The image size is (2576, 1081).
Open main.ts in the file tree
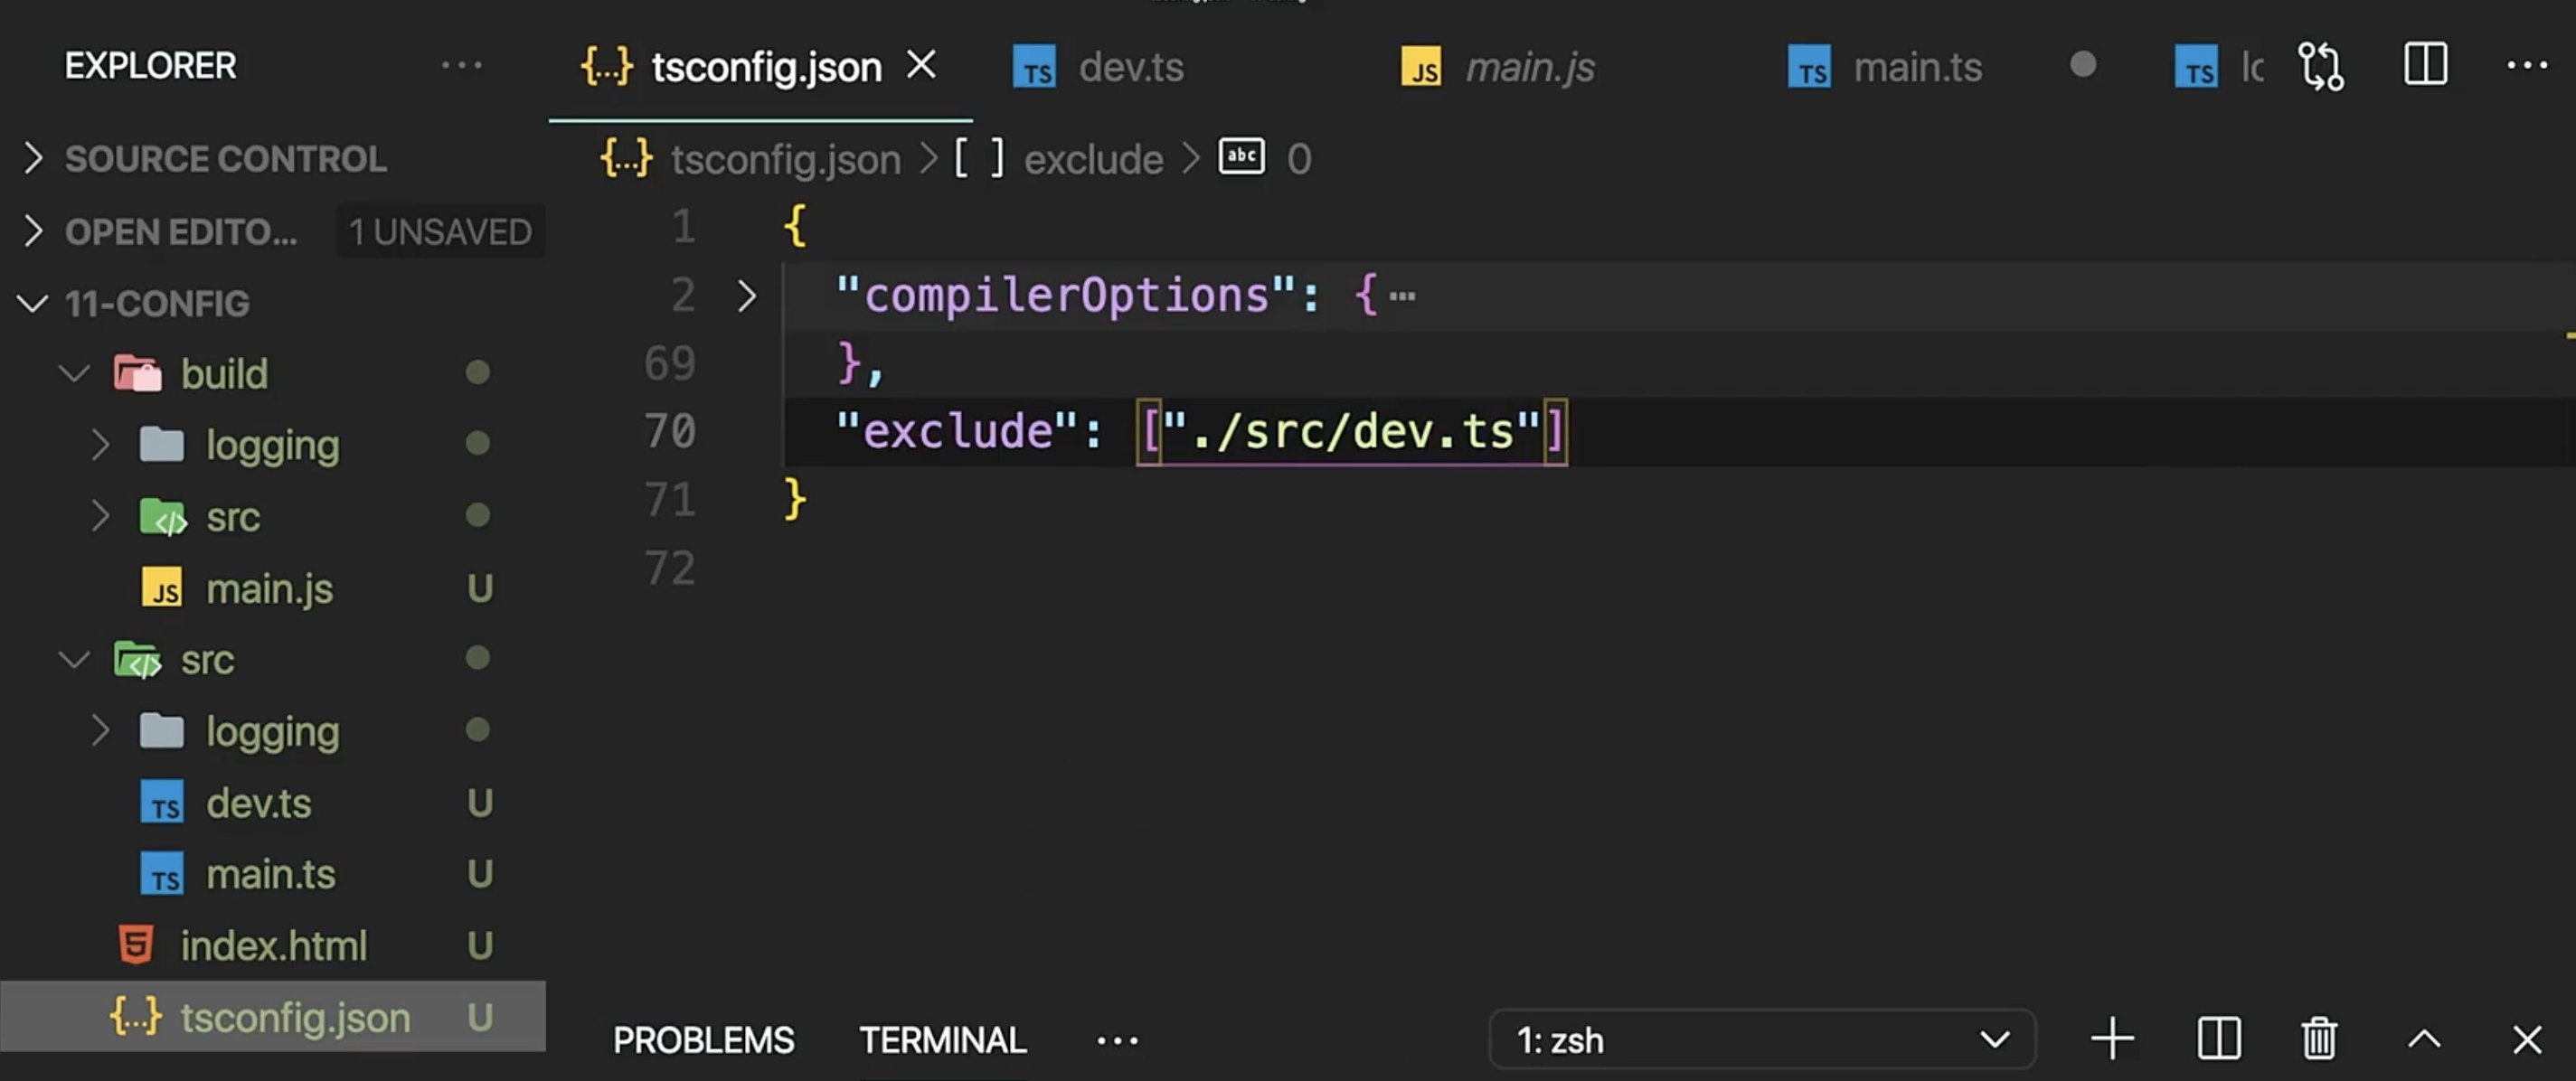[x=273, y=874]
